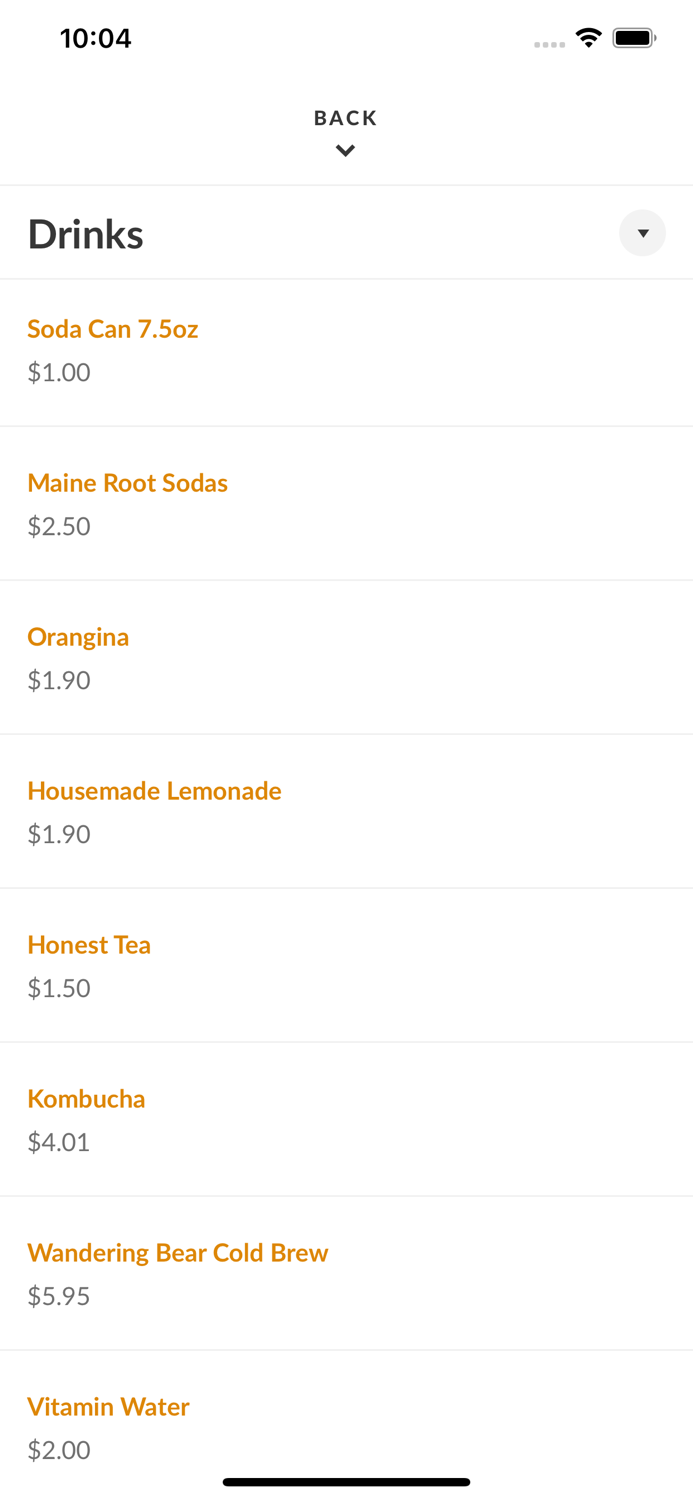Image resolution: width=693 pixels, height=1500 pixels.
Task: Go back using the BACK label
Action: [345, 117]
